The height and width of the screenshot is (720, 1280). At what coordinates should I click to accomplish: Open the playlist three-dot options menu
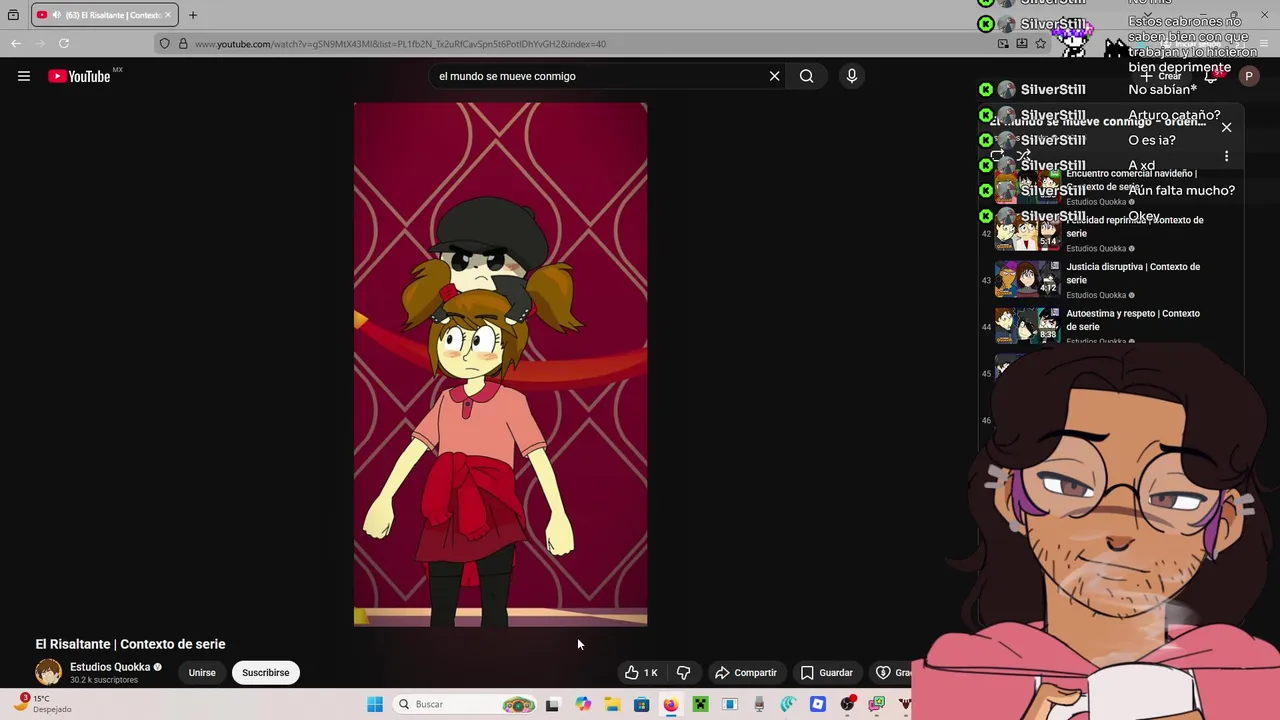point(1226,156)
